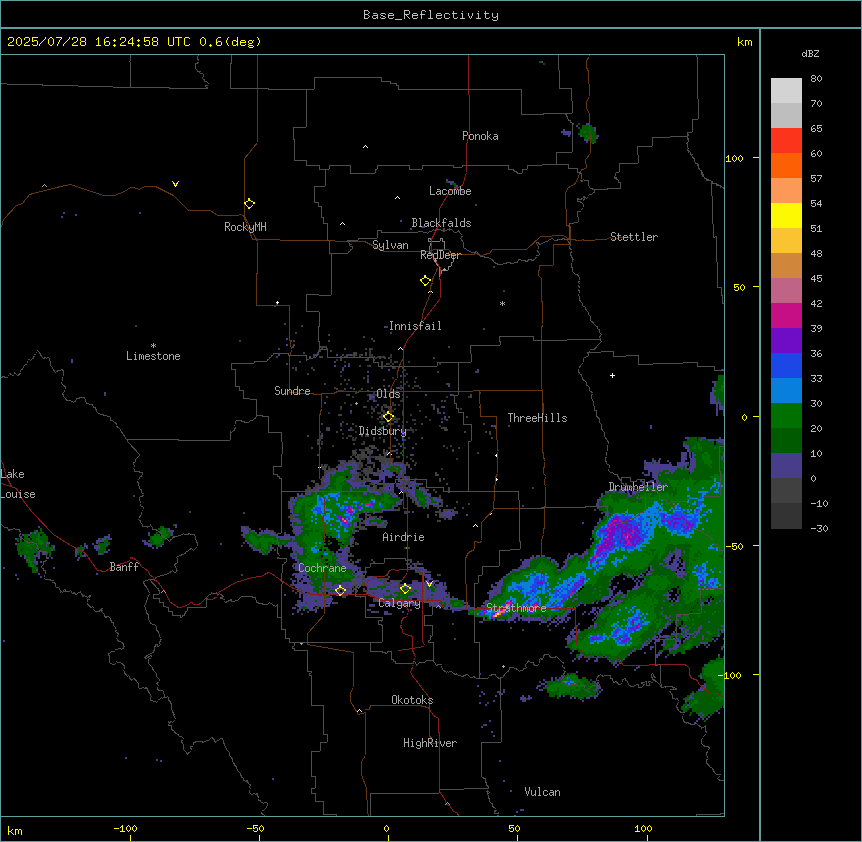Click the asterisk marker east of Innisfail
This screenshot has height=842, width=862.
[x=502, y=303]
